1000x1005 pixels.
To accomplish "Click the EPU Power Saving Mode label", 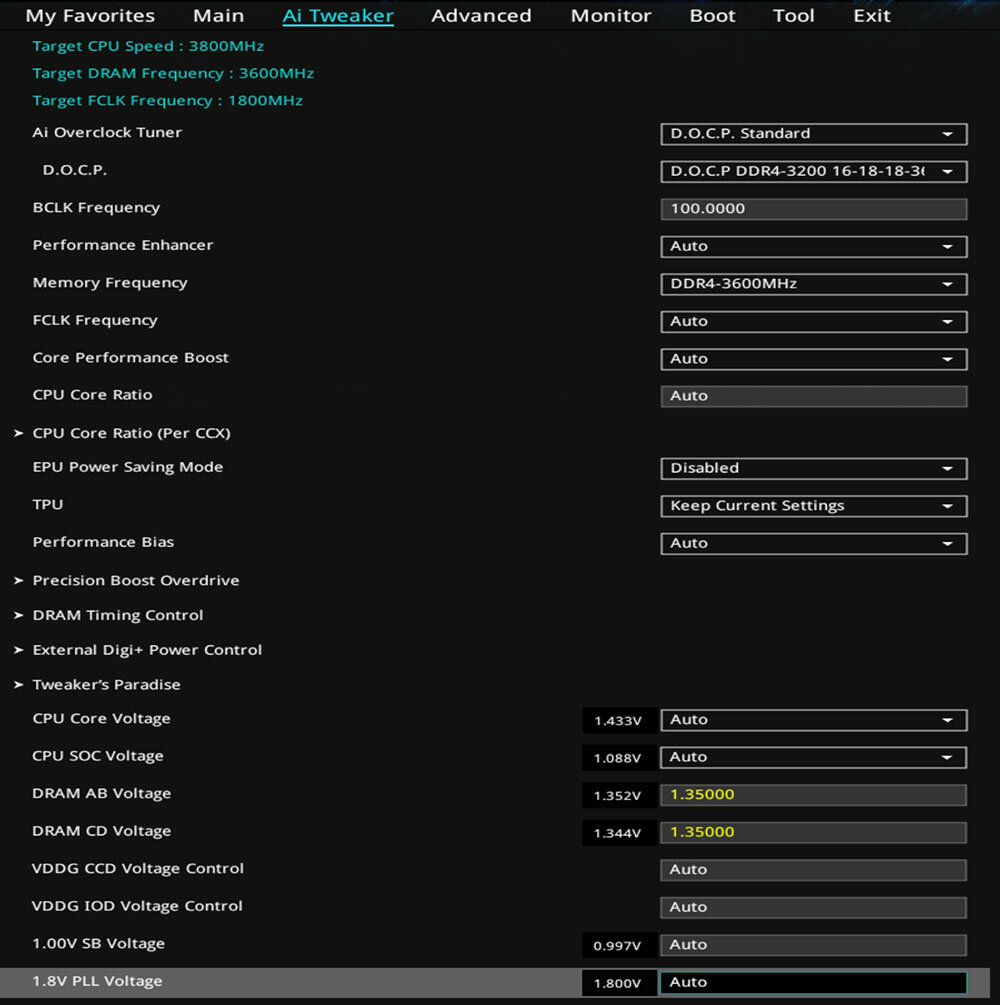I will coord(128,467).
